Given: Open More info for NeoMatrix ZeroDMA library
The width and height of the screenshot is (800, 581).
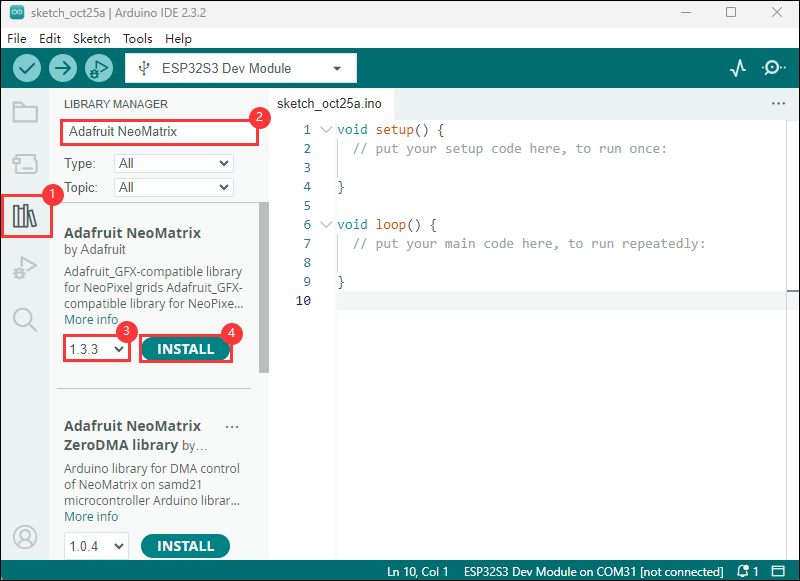Looking at the screenshot, I should [x=91, y=516].
